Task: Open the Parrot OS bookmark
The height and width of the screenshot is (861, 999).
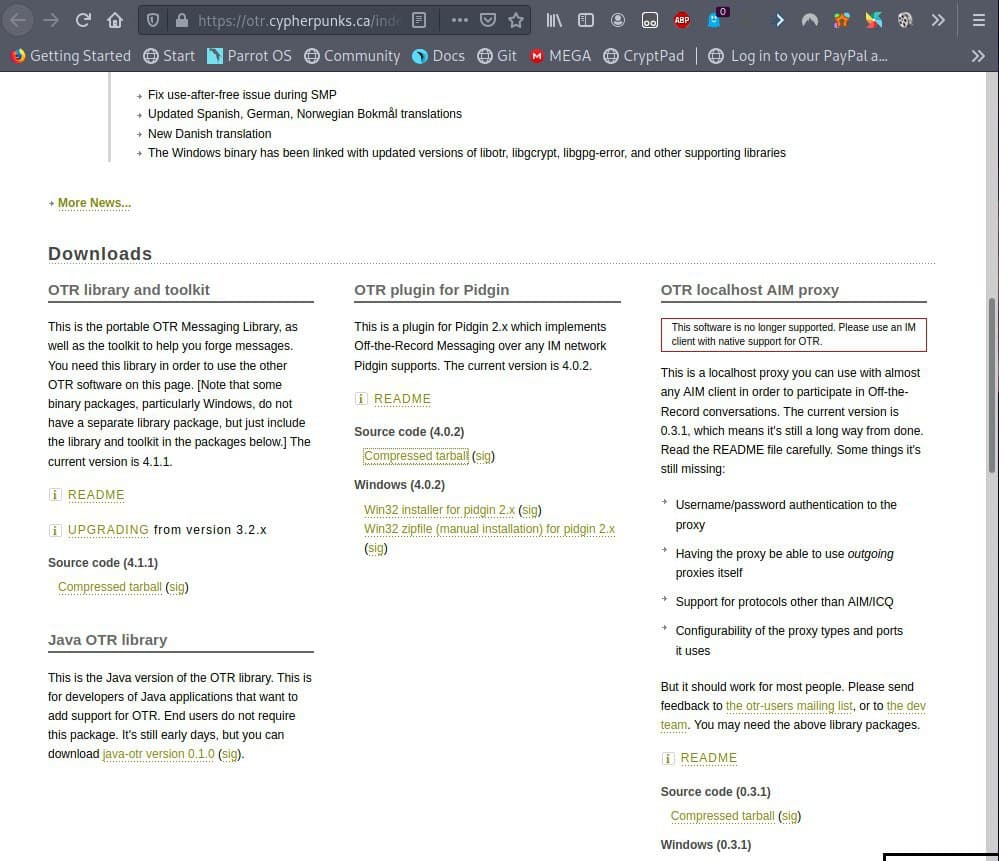Action: (248, 56)
